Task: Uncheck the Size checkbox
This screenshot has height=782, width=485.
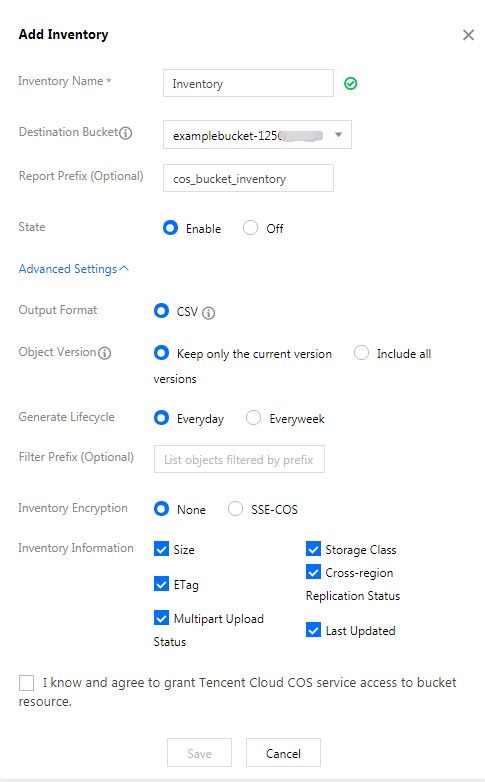Action: click(162, 549)
